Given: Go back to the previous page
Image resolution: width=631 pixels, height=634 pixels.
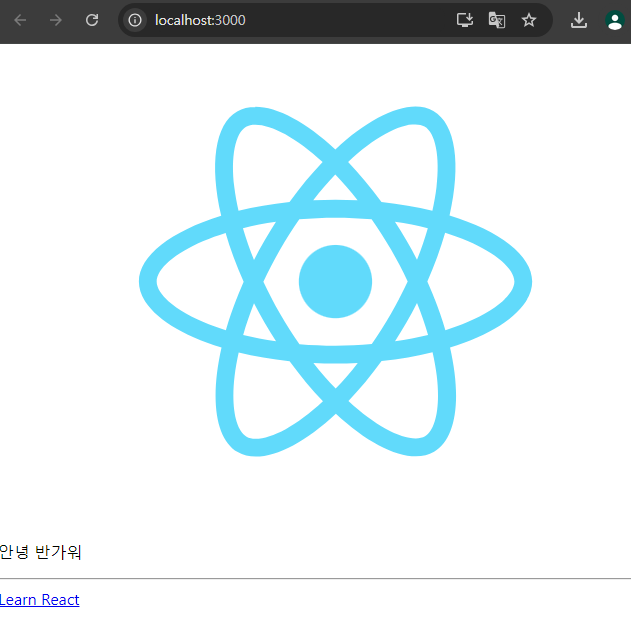Looking at the screenshot, I should tap(20, 20).
